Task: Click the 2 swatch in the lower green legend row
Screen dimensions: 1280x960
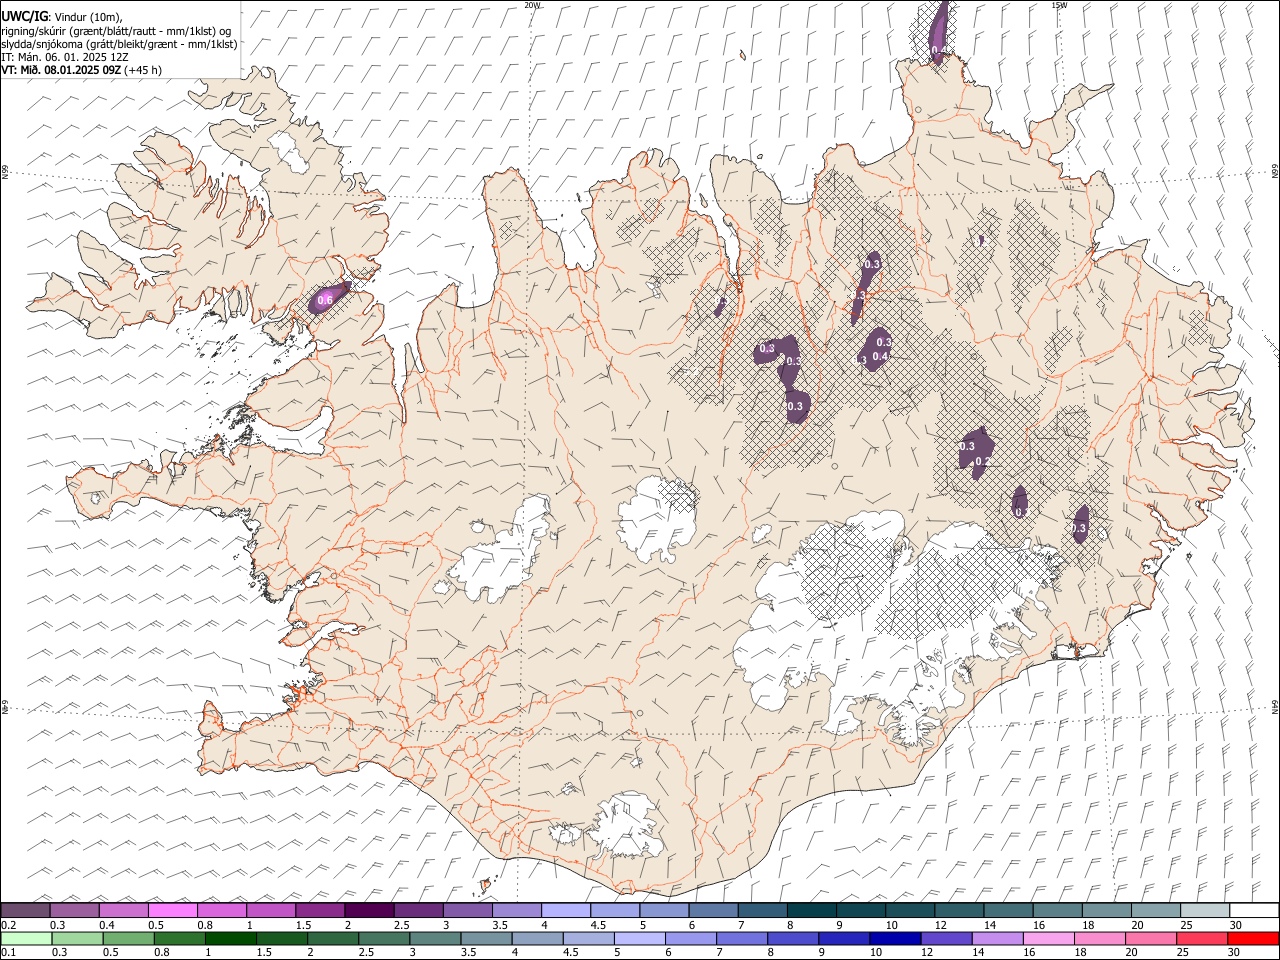Action: (333, 938)
